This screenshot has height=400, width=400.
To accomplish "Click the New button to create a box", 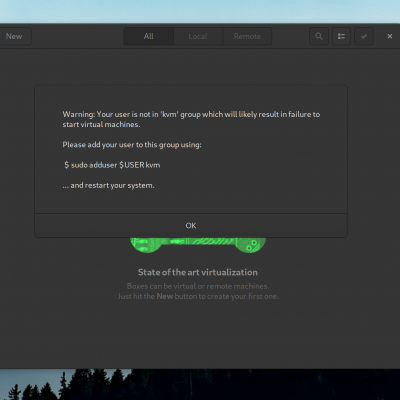I will (14, 36).
